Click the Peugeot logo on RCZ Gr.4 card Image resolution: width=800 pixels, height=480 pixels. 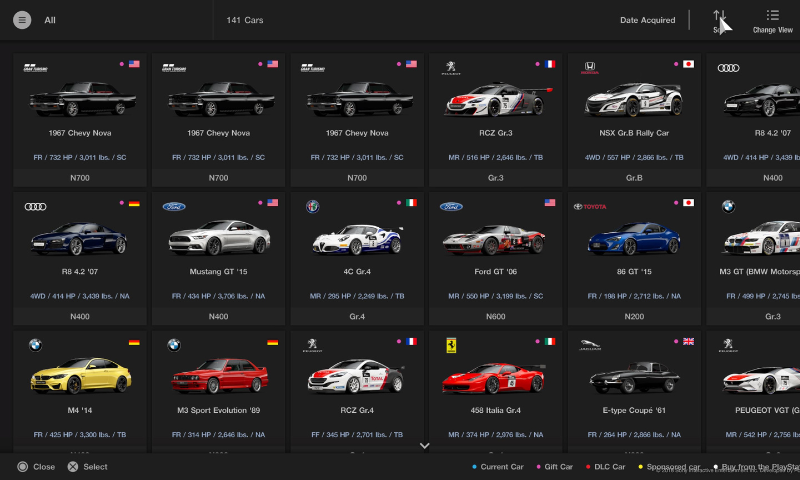313,345
